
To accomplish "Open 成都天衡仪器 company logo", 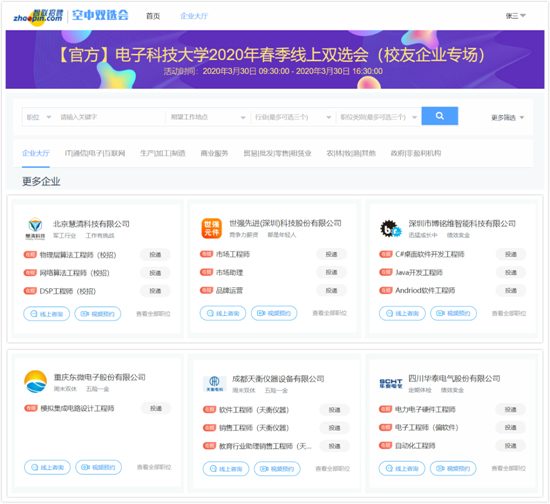I will click(214, 383).
